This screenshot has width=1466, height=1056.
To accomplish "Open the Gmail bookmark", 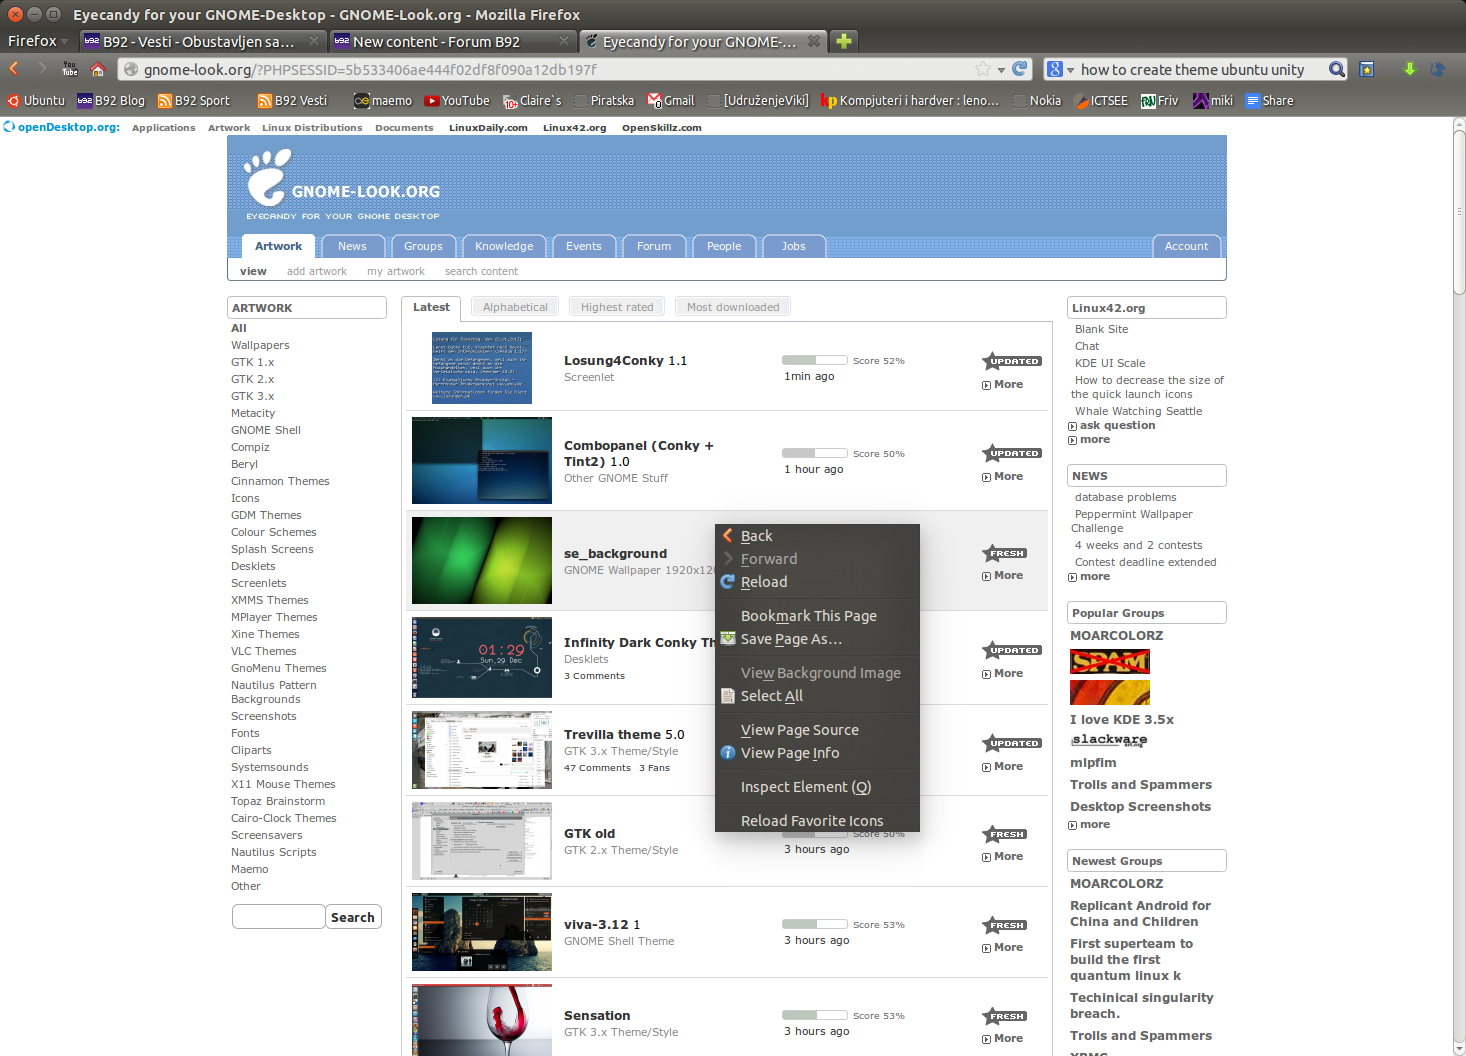I will [670, 101].
